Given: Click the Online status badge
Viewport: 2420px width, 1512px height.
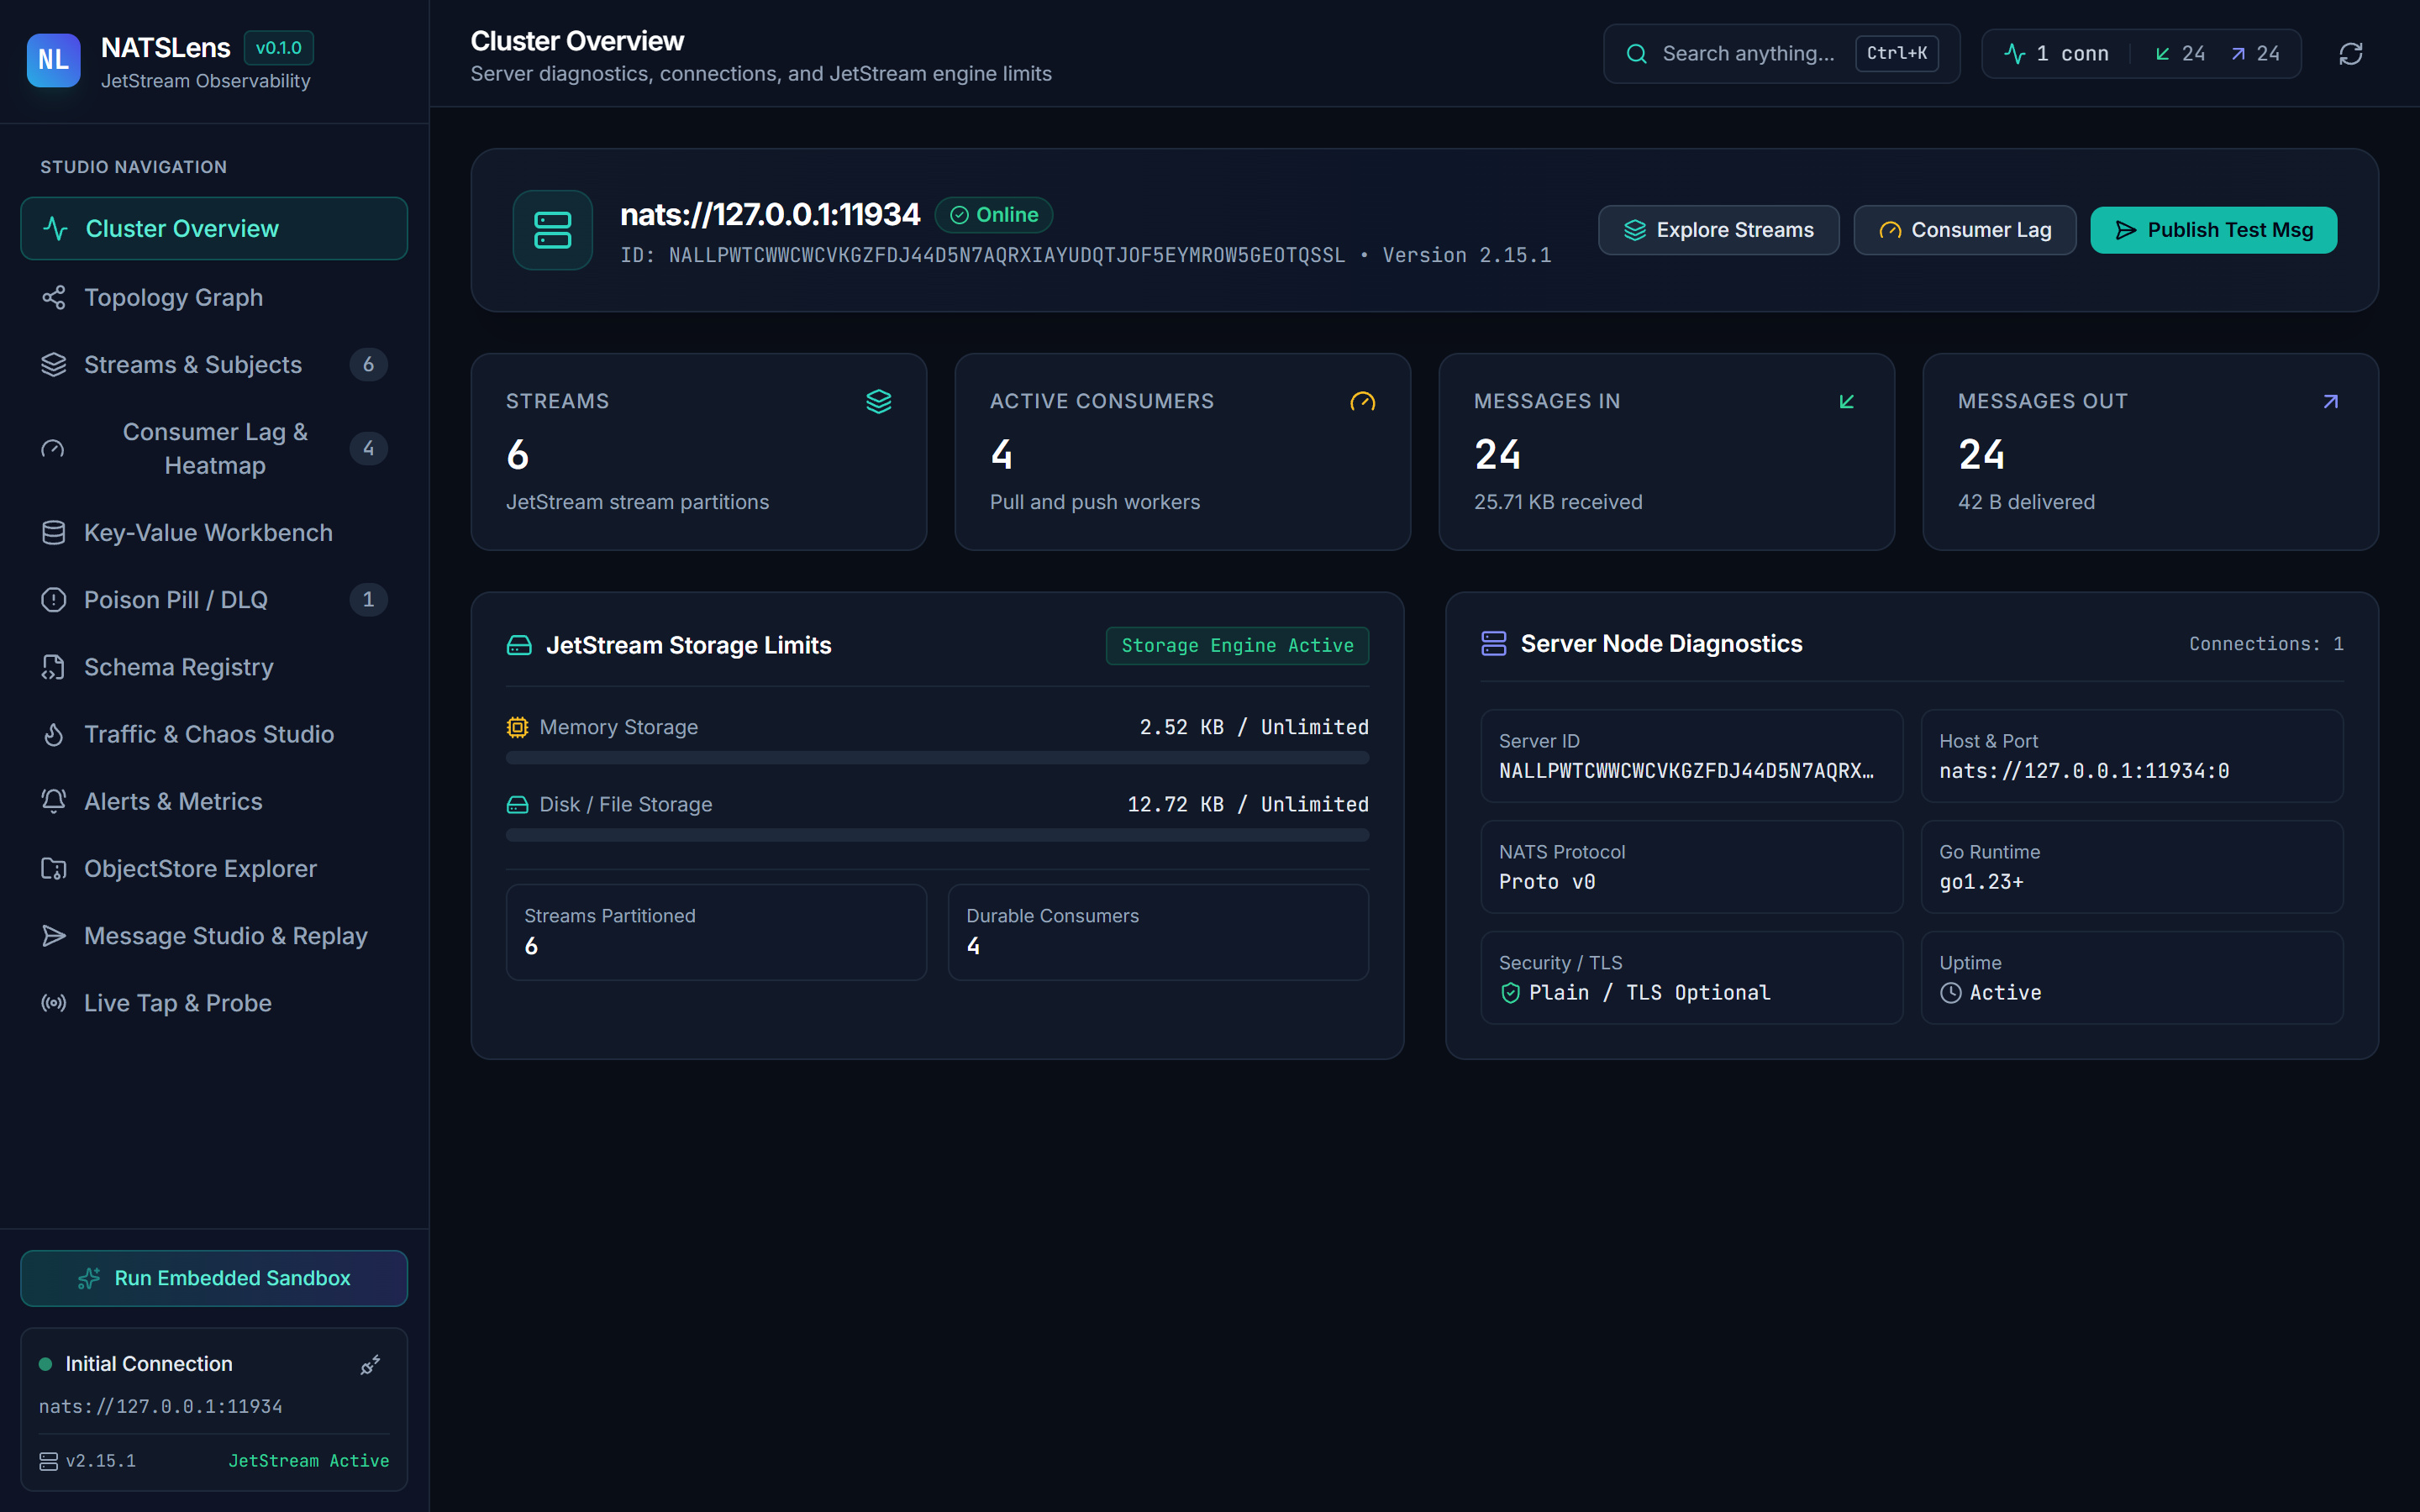Looking at the screenshot, I should (x=993, y=215).
